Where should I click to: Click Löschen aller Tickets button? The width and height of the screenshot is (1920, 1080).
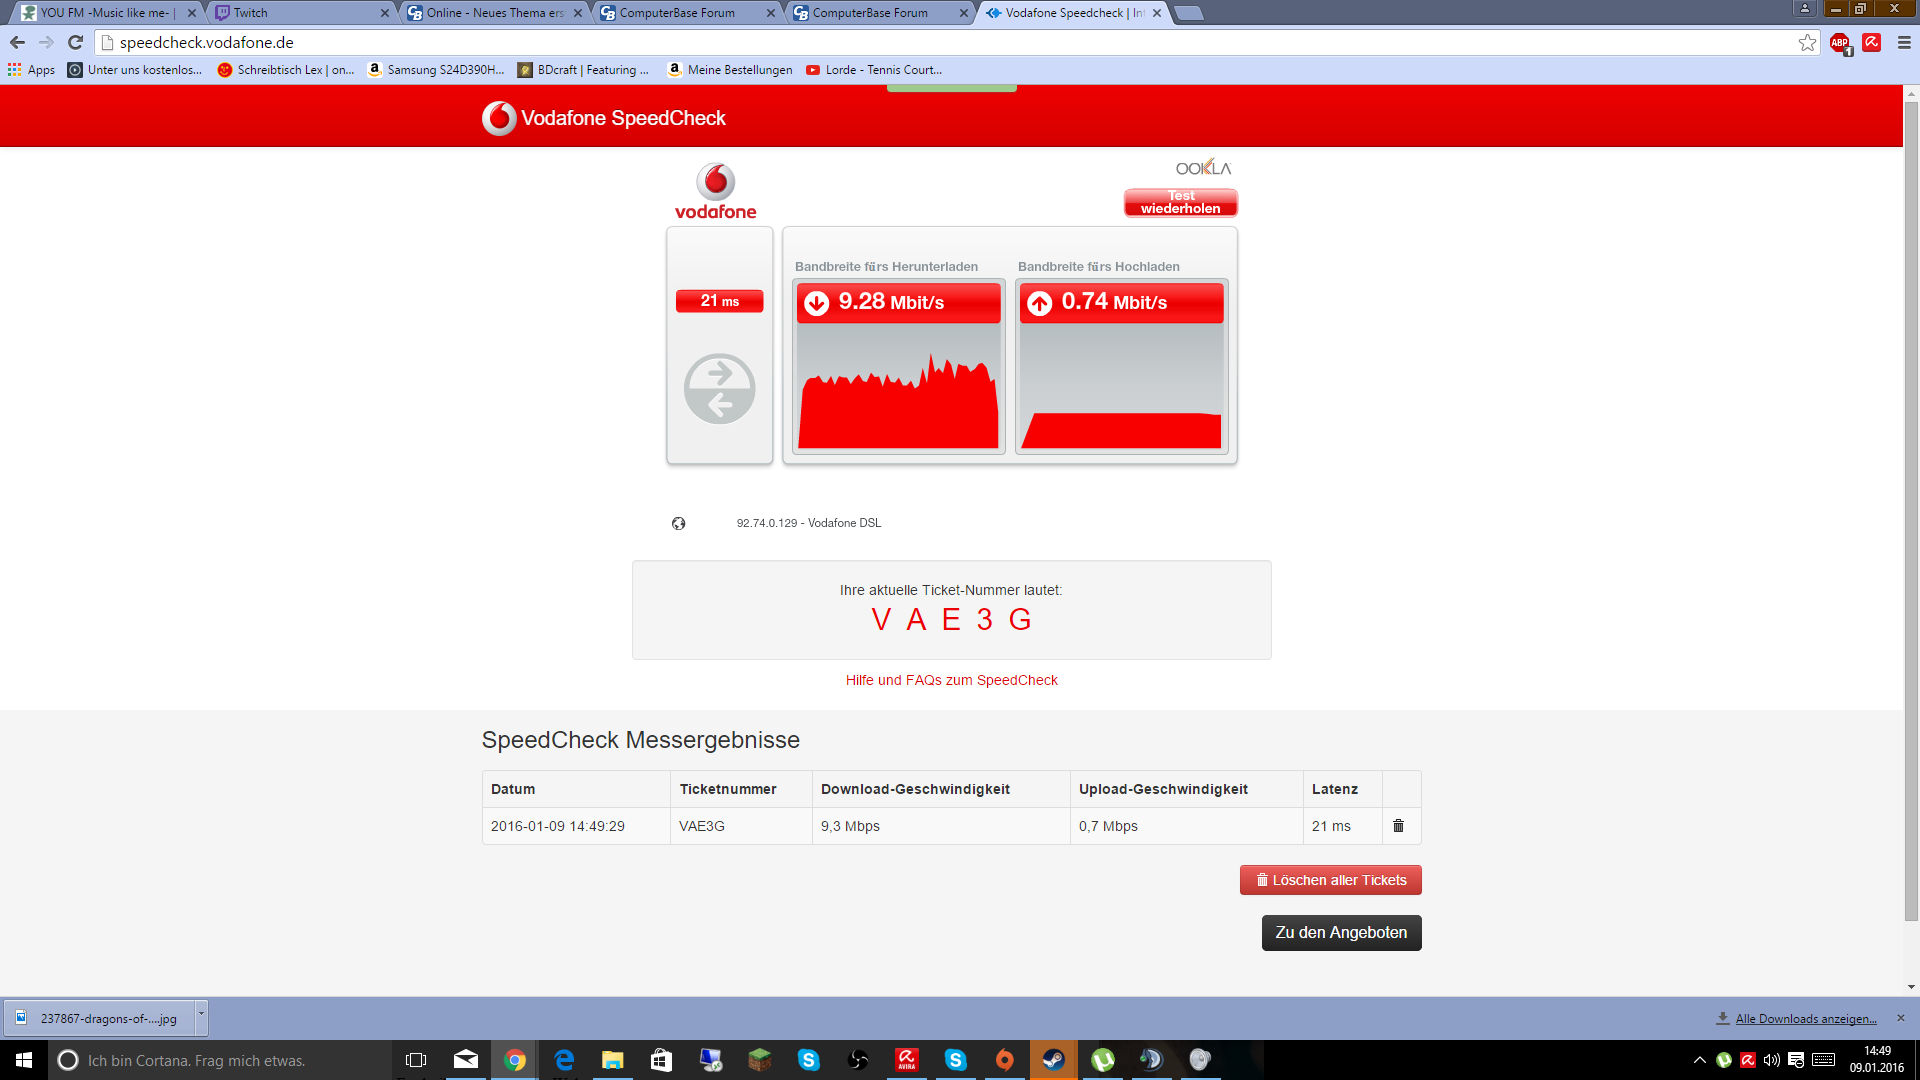(x=1330, y=880)
